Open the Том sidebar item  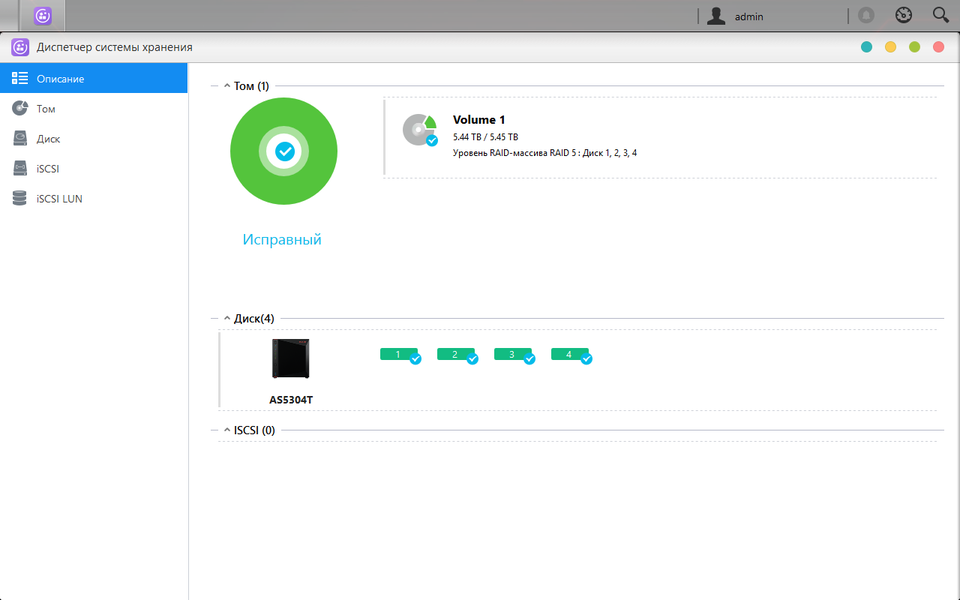(94, 109)
